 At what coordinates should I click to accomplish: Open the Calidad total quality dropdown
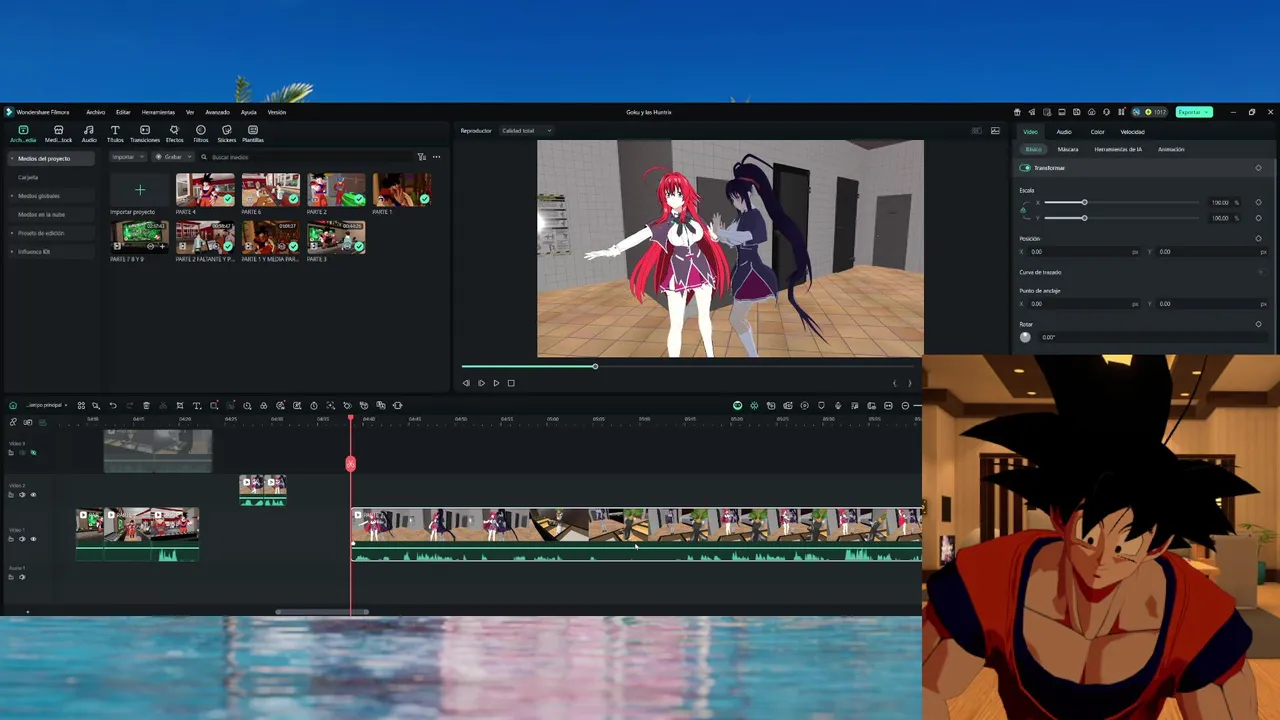[527, 131]
